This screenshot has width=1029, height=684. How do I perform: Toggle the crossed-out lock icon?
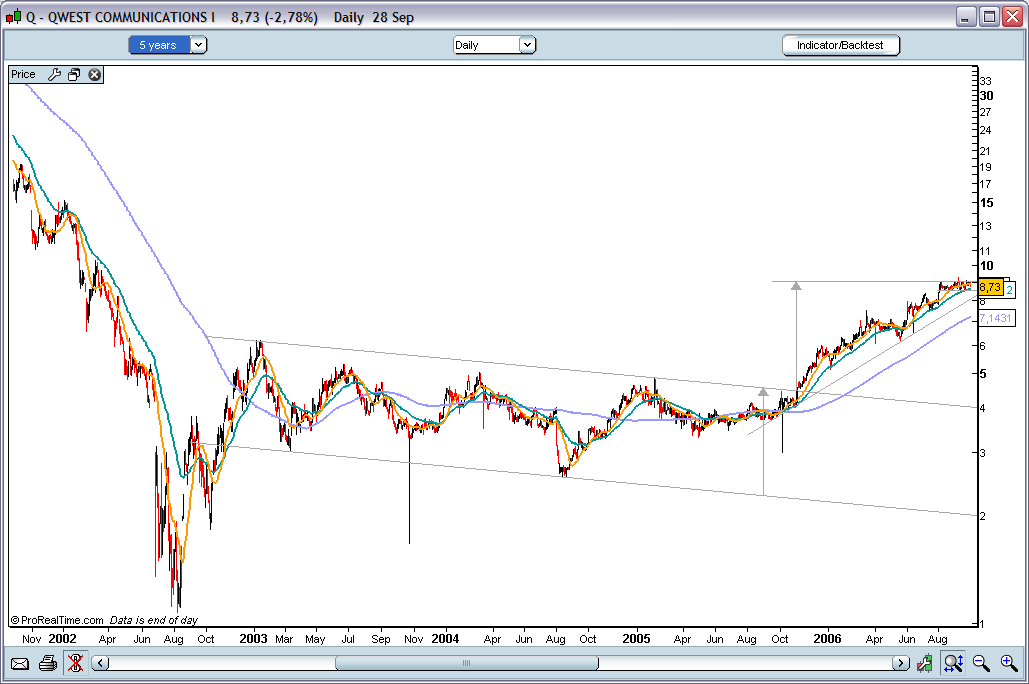75,663
